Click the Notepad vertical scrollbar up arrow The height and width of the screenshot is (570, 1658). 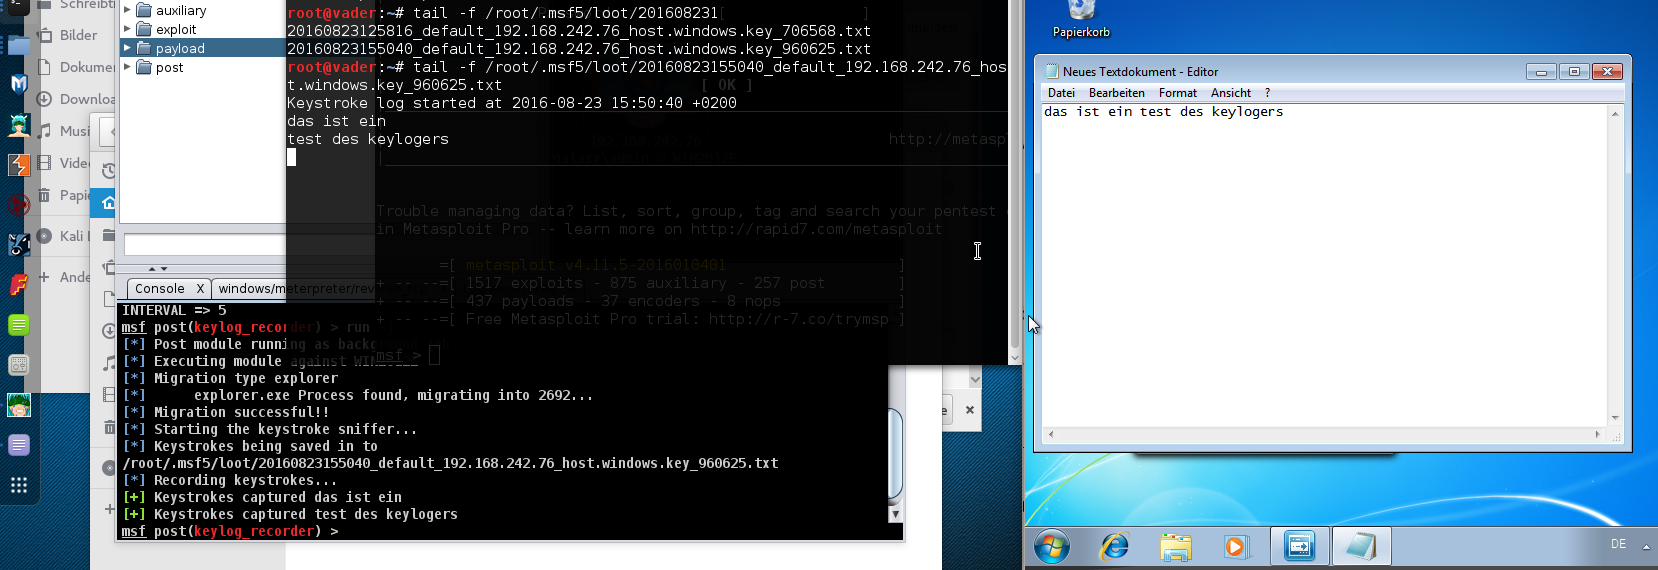[x=1615, y=114]
